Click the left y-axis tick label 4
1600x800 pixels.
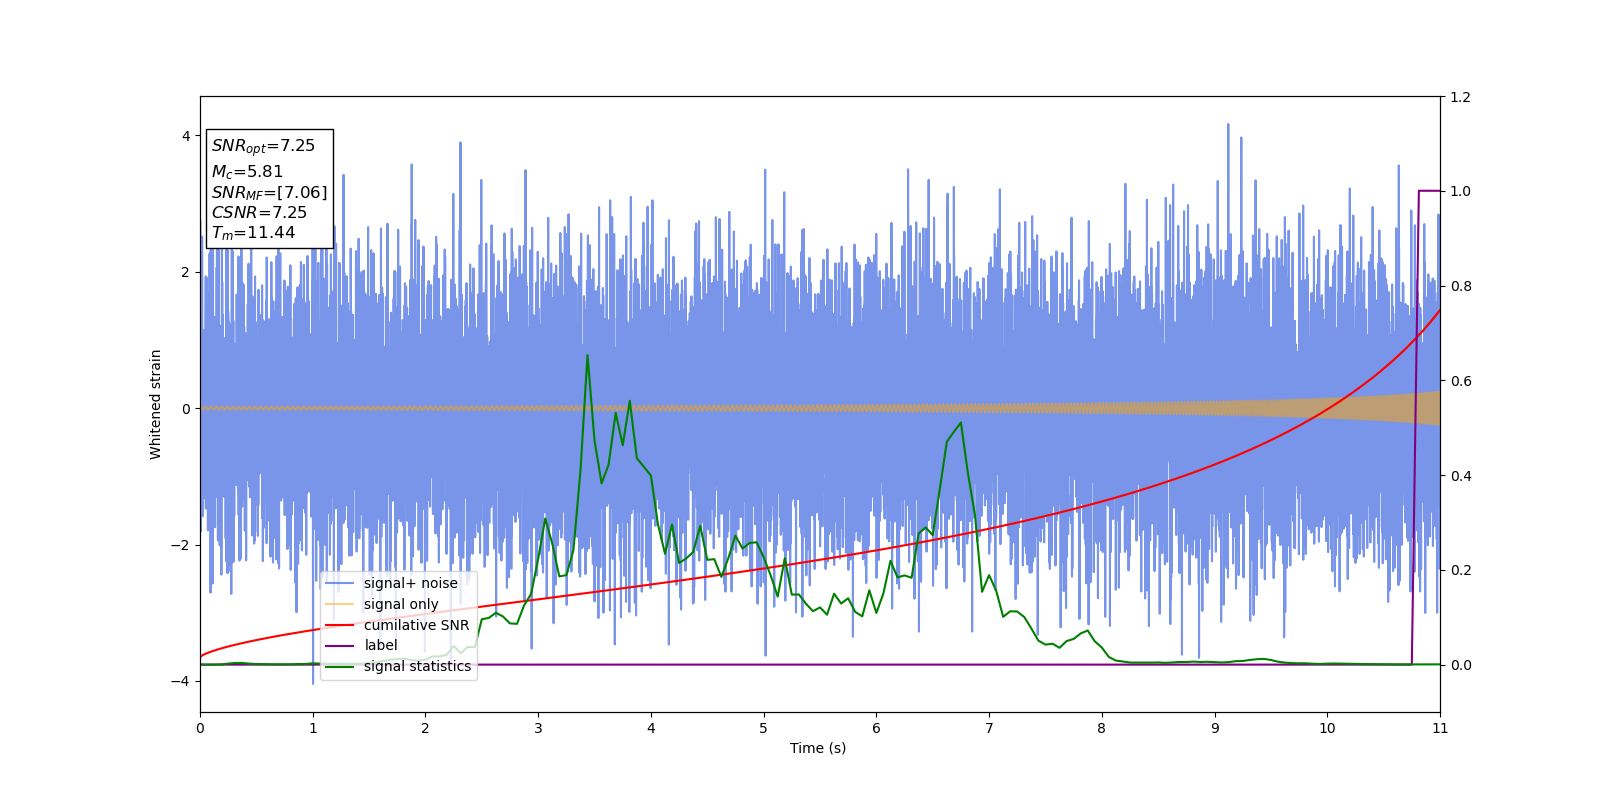point(186,136)
